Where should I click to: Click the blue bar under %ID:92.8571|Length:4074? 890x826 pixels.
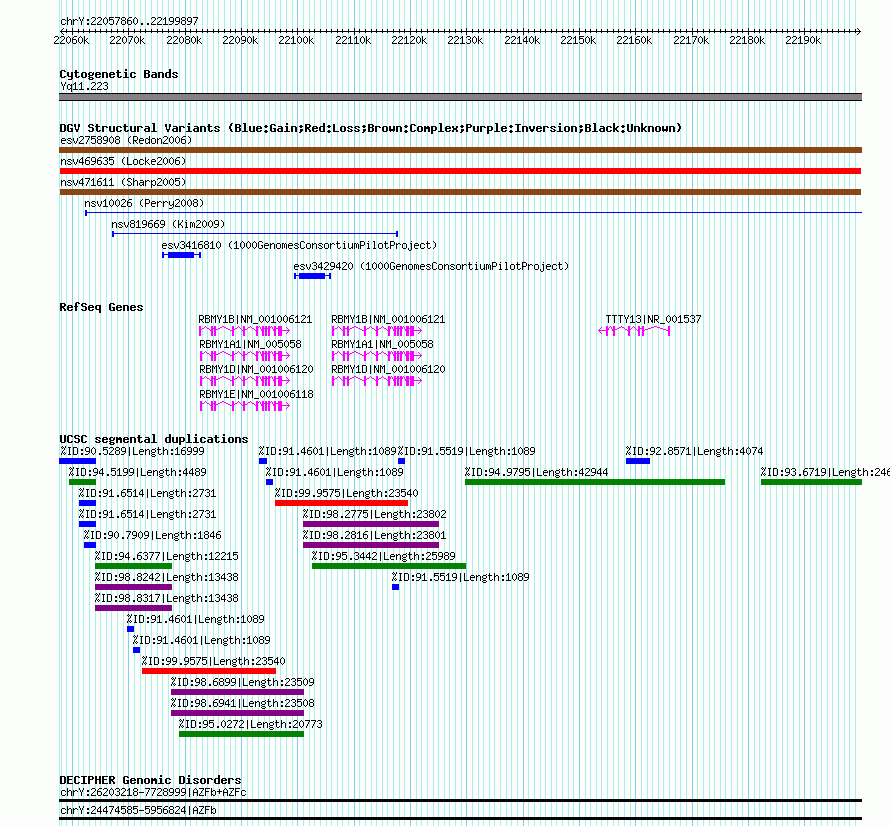pyautogui.click(x=638, y=461)
